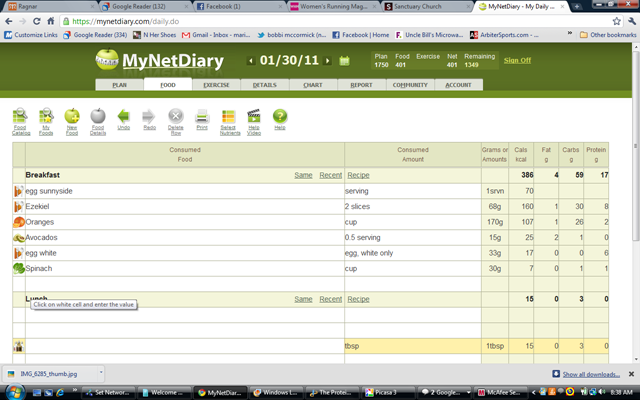
Task: Show all downloads in download bar
Action: (591, 374)
